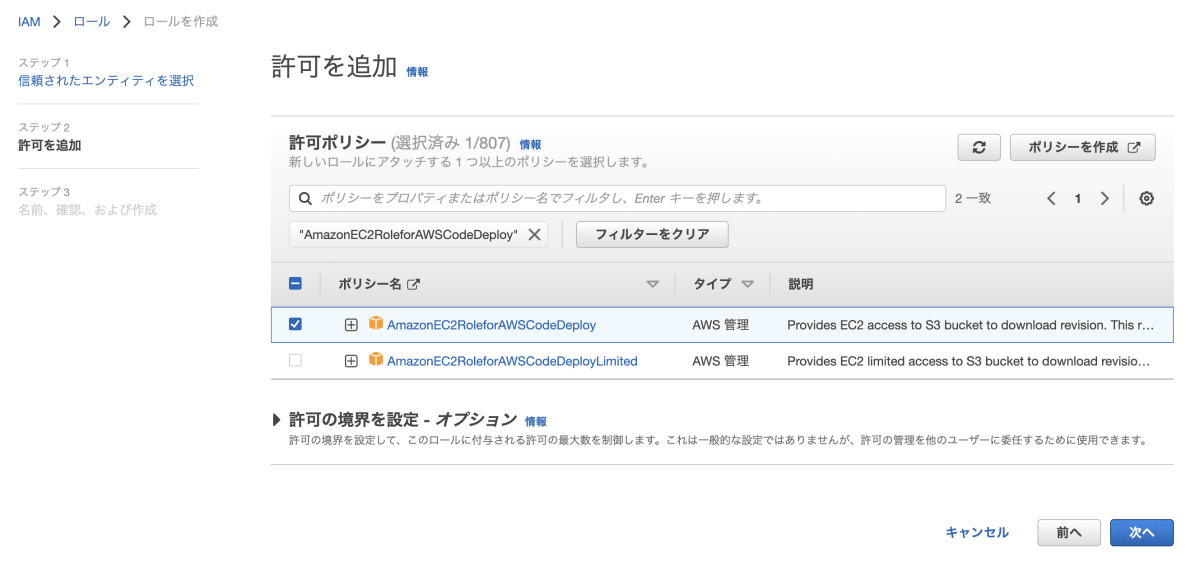The height and width of the screenshot is (563, 1200).
Task: Click the refresh policies icon button
Action: click(979, 147)
